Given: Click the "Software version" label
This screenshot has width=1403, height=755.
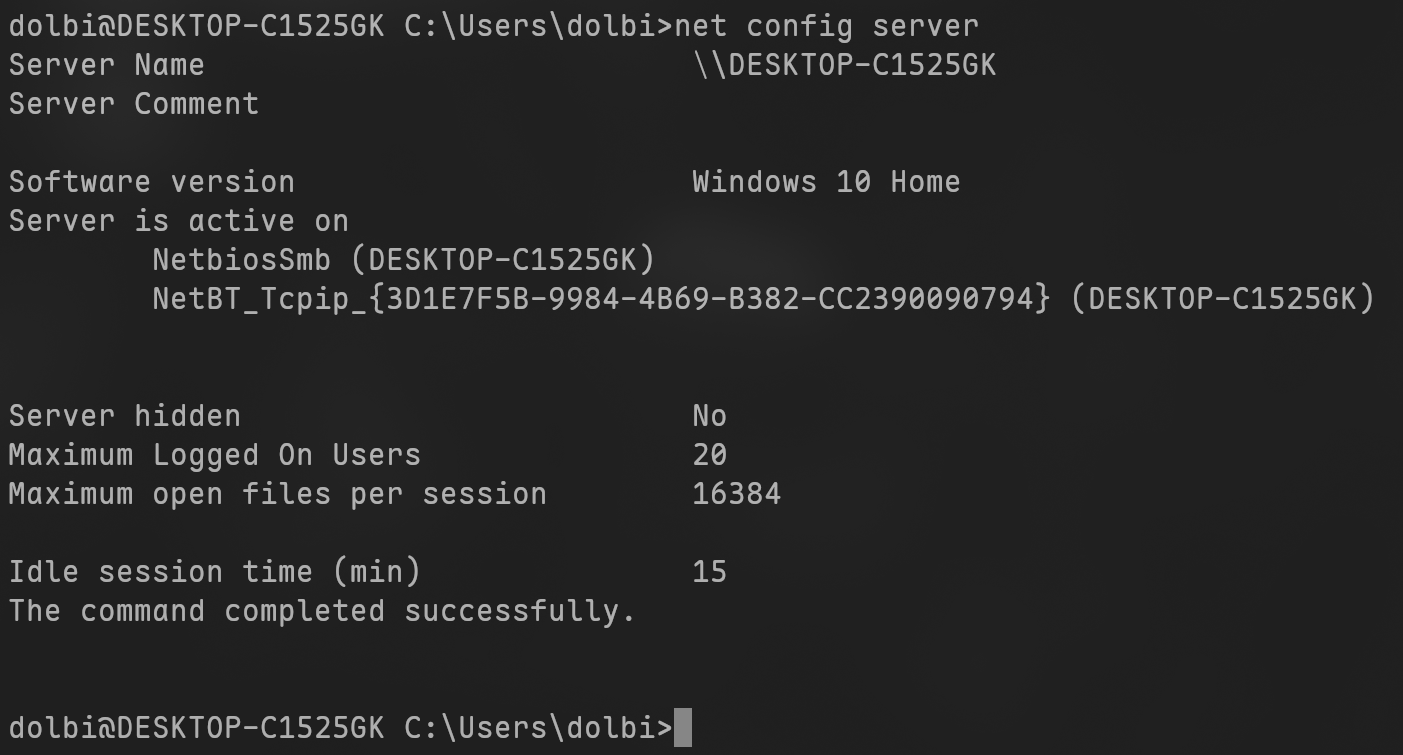Looking at the screenshot, I should [152, 182].
